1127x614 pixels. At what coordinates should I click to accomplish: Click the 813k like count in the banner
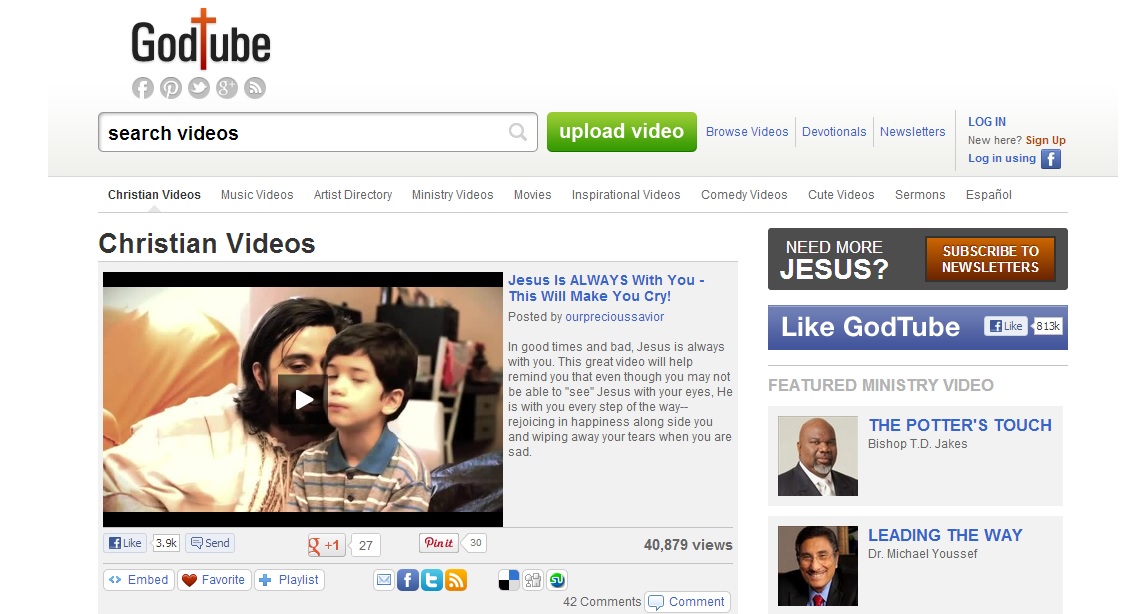tap(1047, 326)
